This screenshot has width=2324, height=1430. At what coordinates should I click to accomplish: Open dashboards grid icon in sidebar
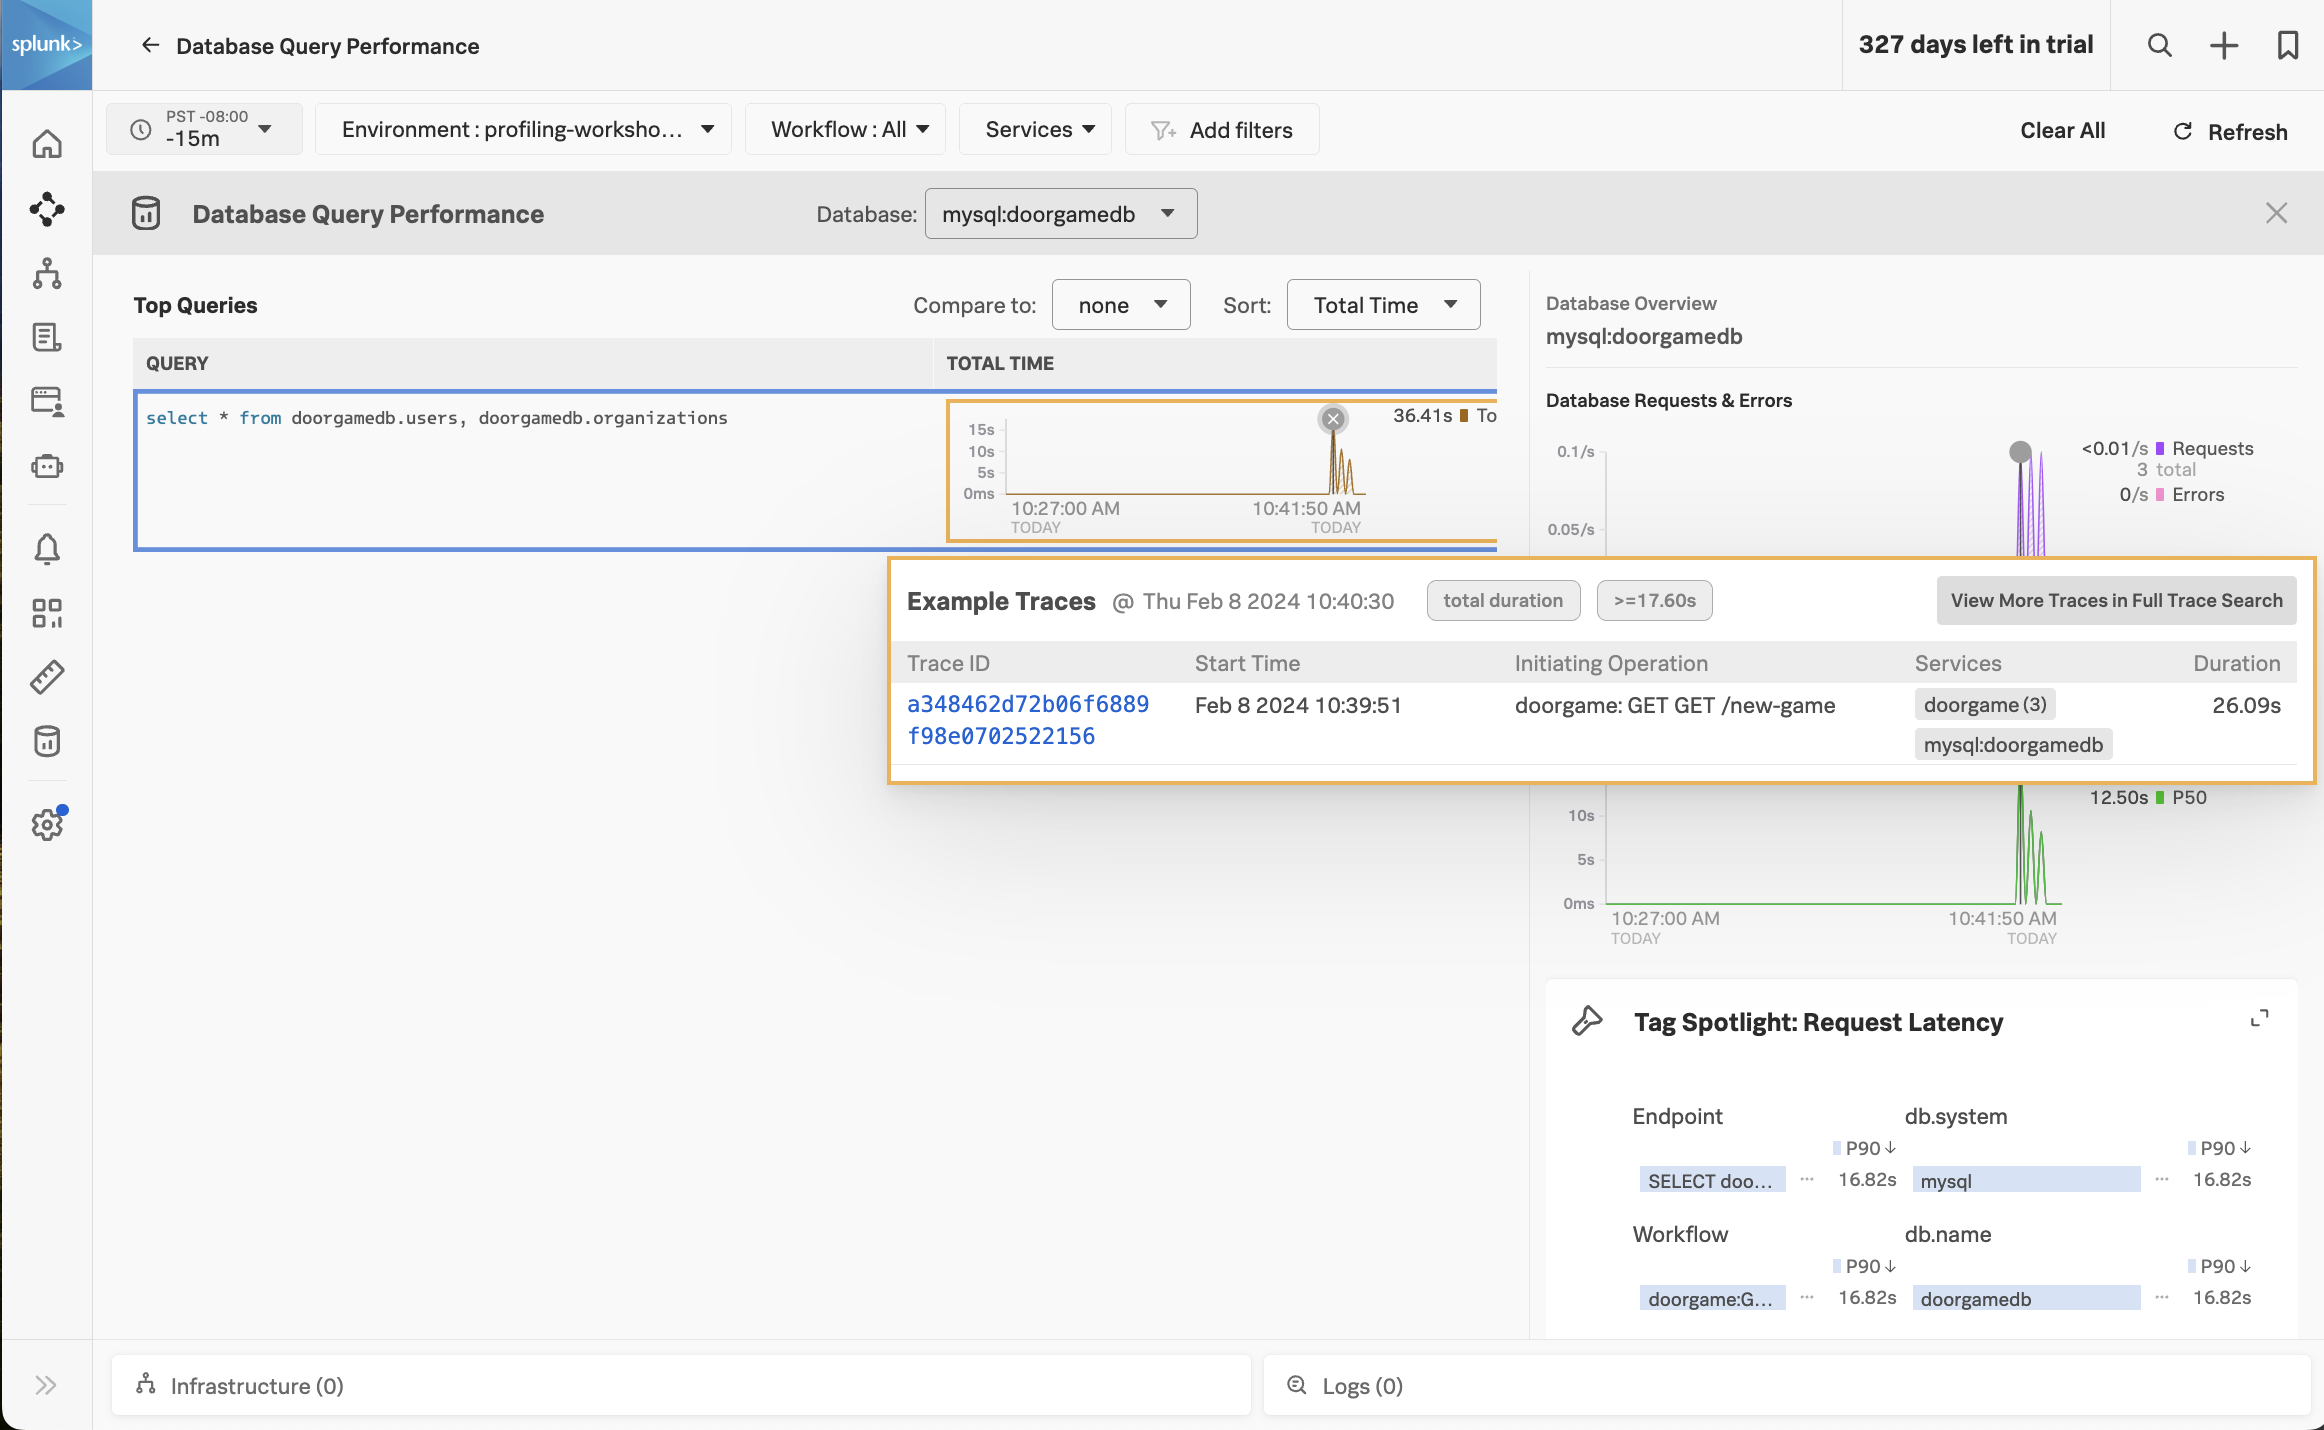(47, 613)
